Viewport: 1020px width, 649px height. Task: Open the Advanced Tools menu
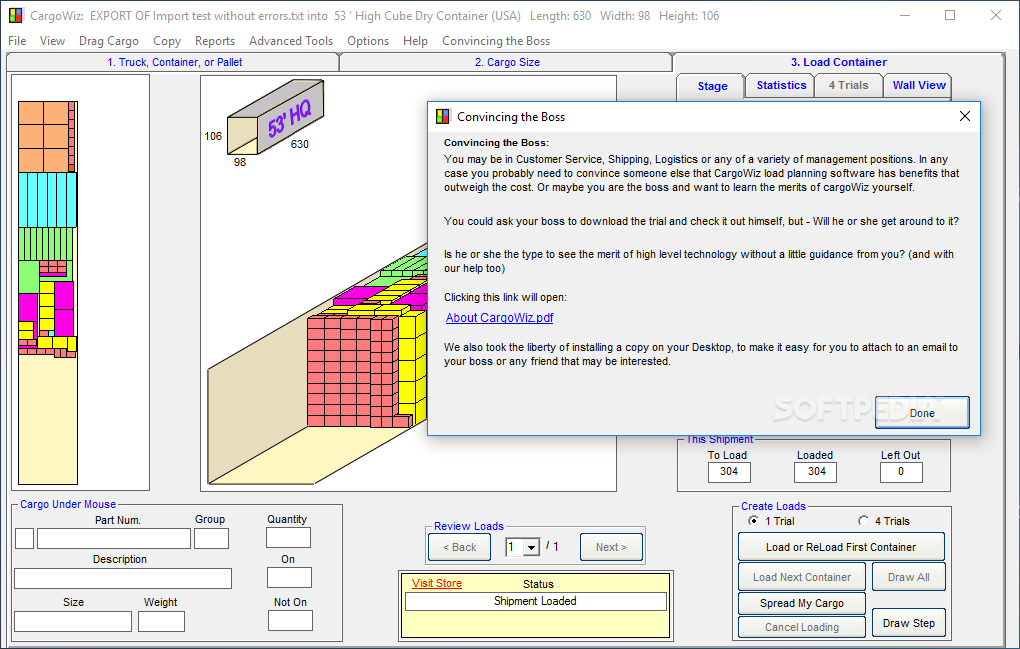click(291, 41)
